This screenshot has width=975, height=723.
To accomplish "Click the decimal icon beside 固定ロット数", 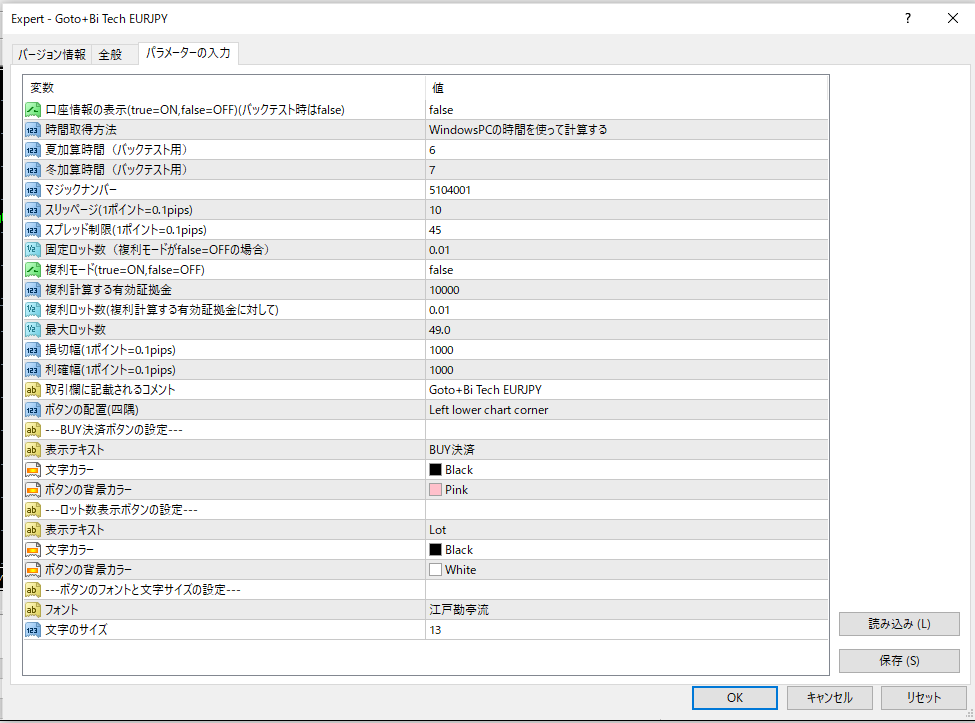I will [x=33, y=250].
